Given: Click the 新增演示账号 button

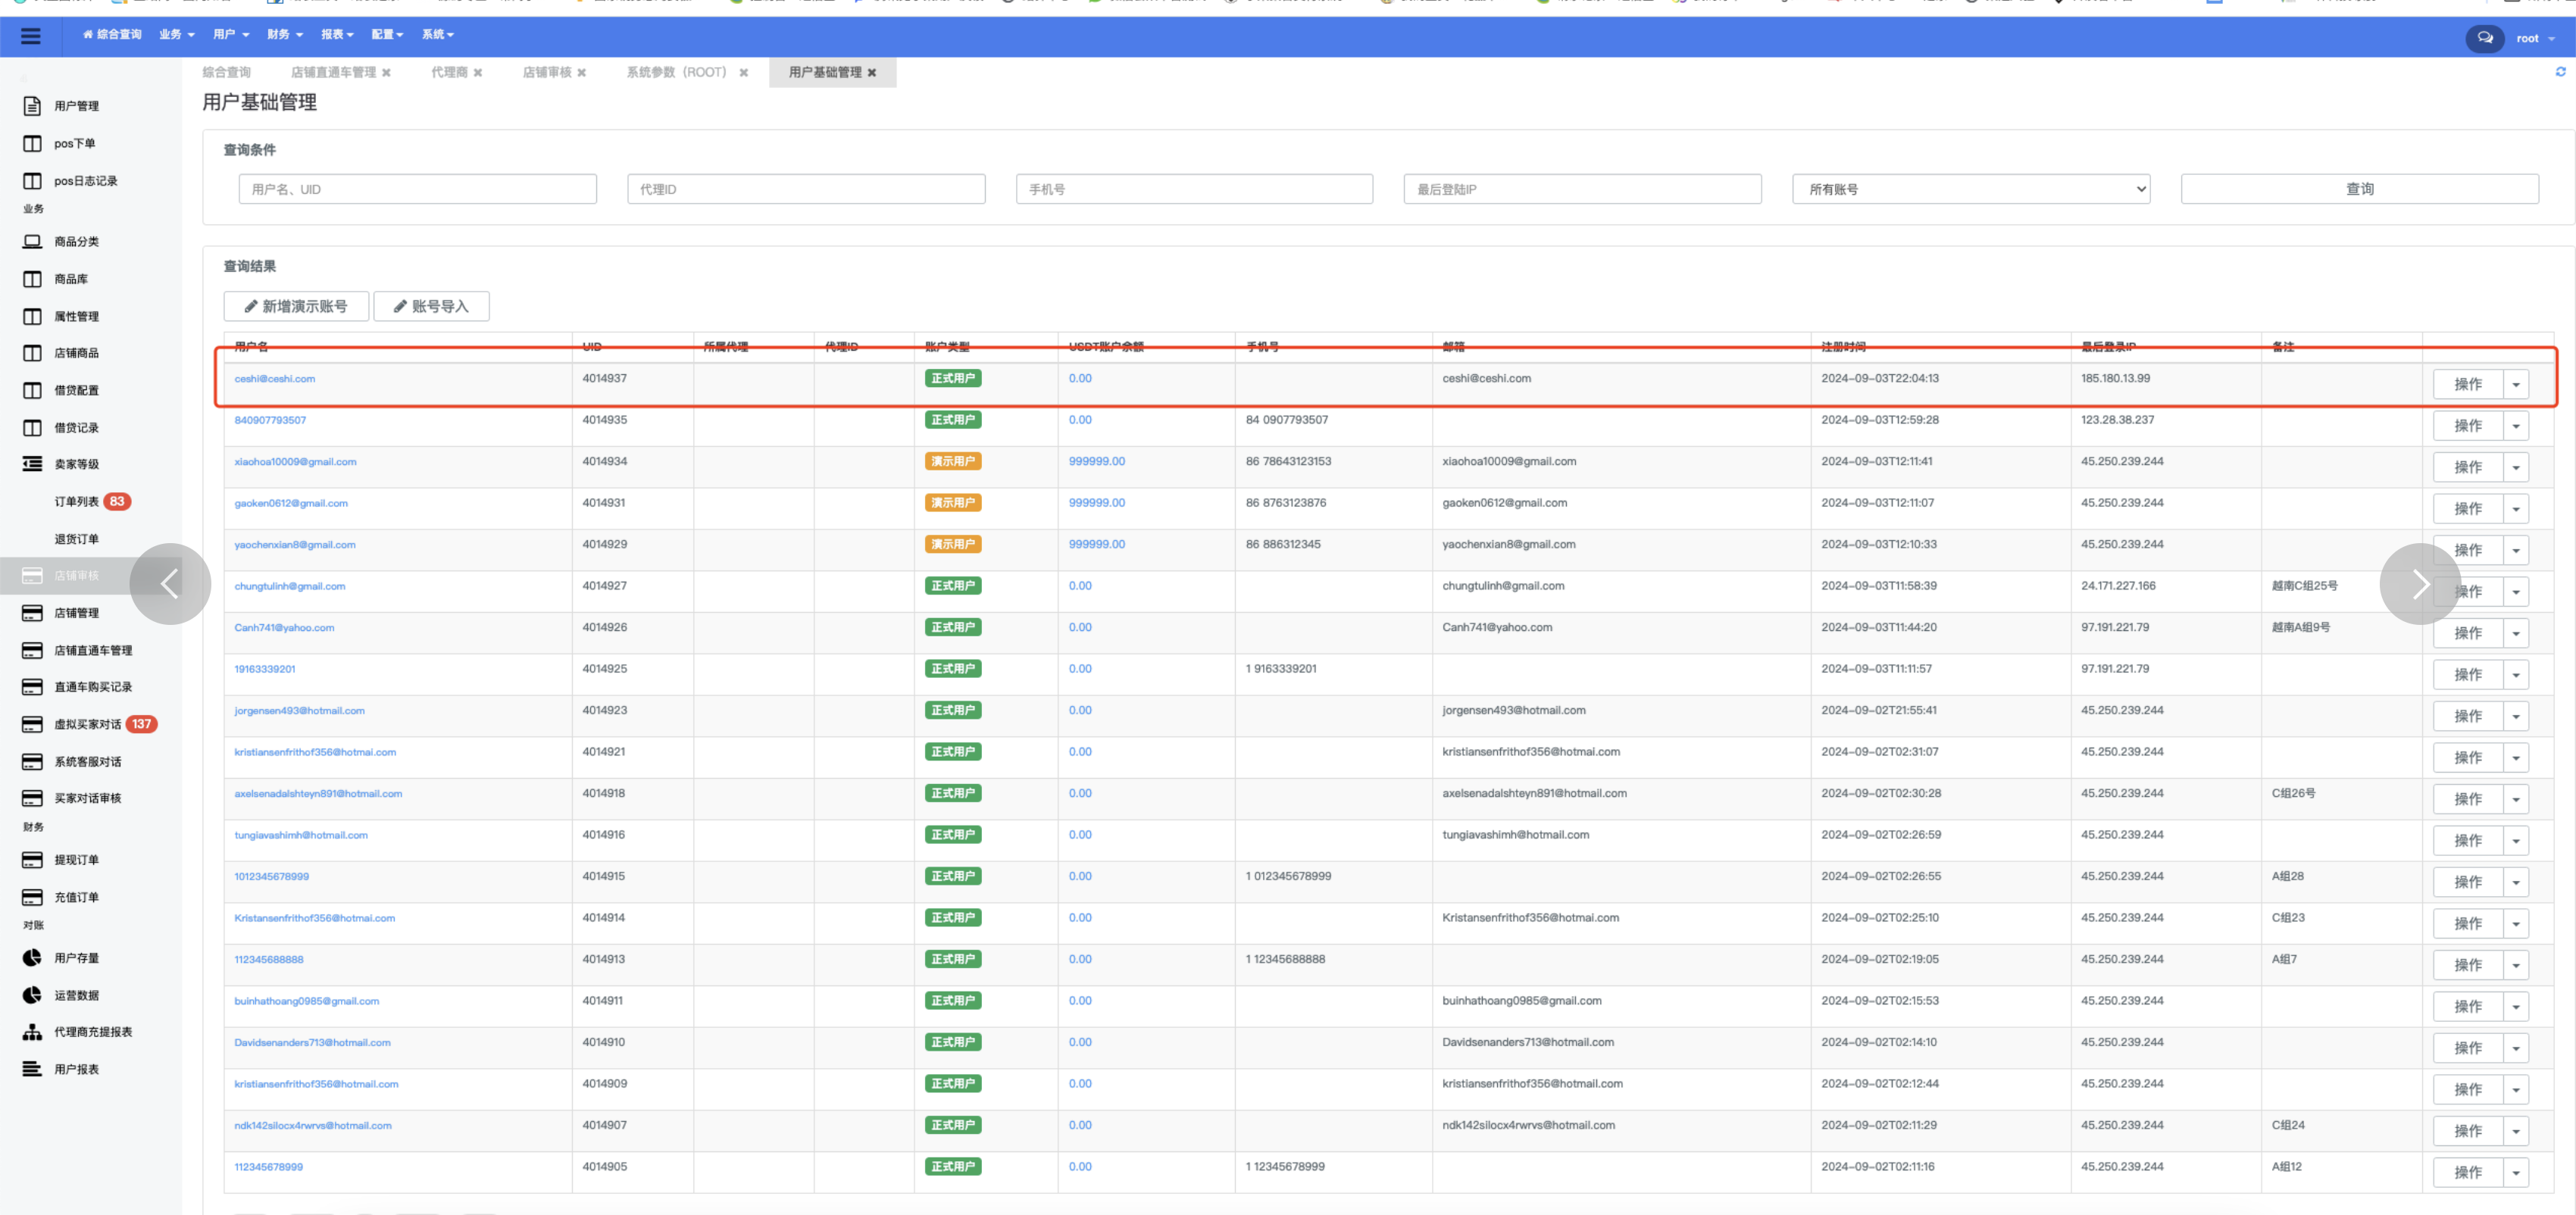Looking at the screenshot, I should [296, 306].
